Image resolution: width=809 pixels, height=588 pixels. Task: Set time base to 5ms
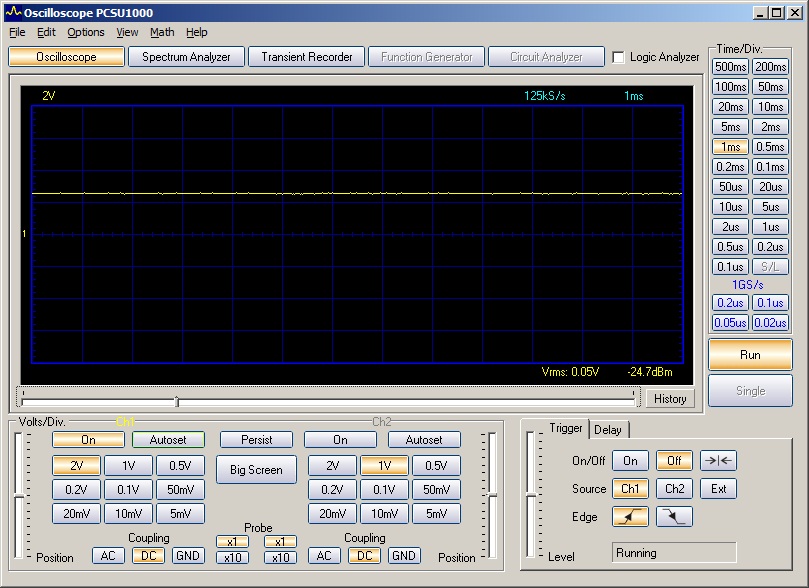tap(730, 127)
